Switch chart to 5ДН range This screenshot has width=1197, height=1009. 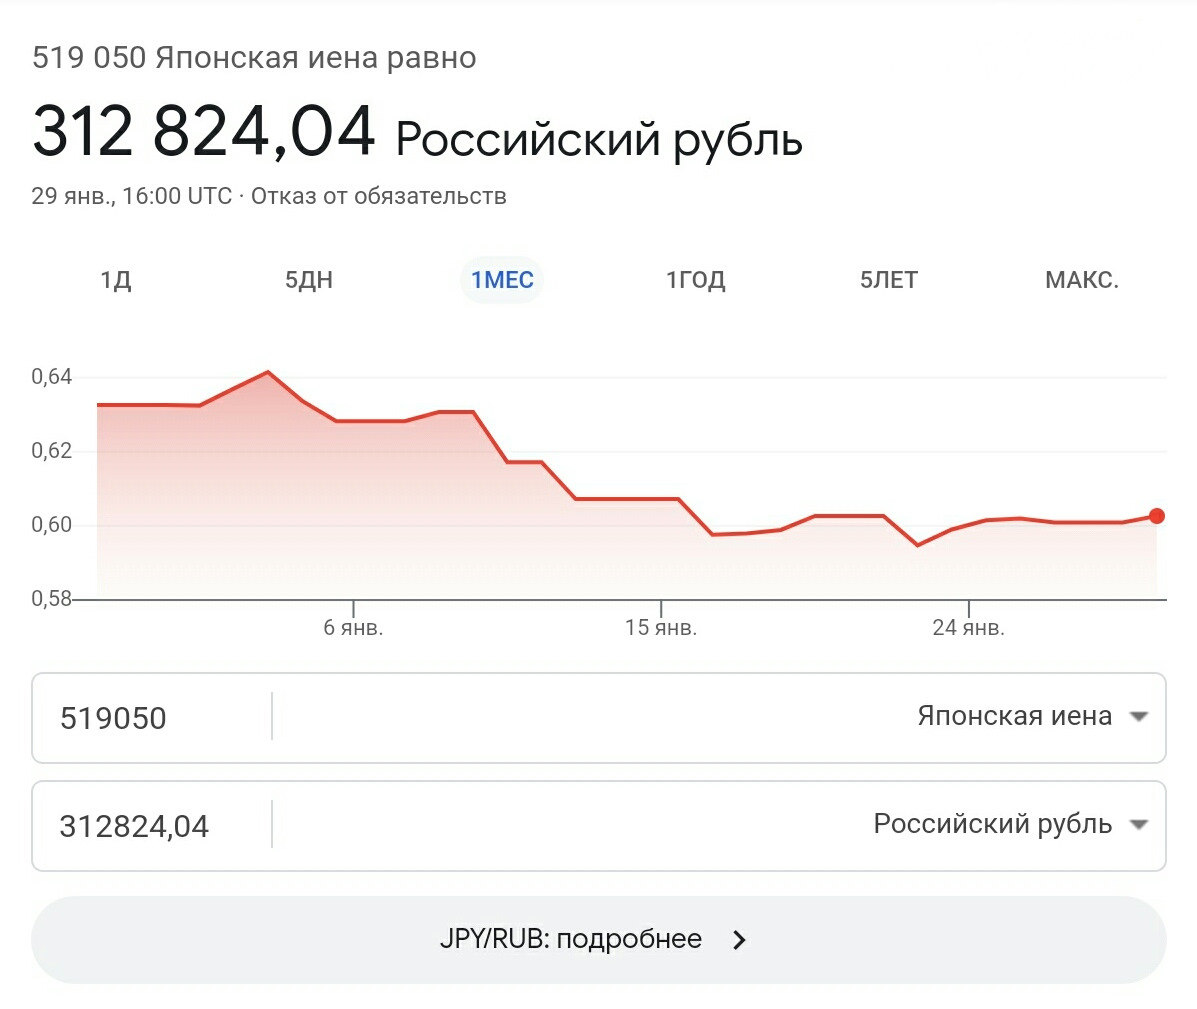(309, 280)
